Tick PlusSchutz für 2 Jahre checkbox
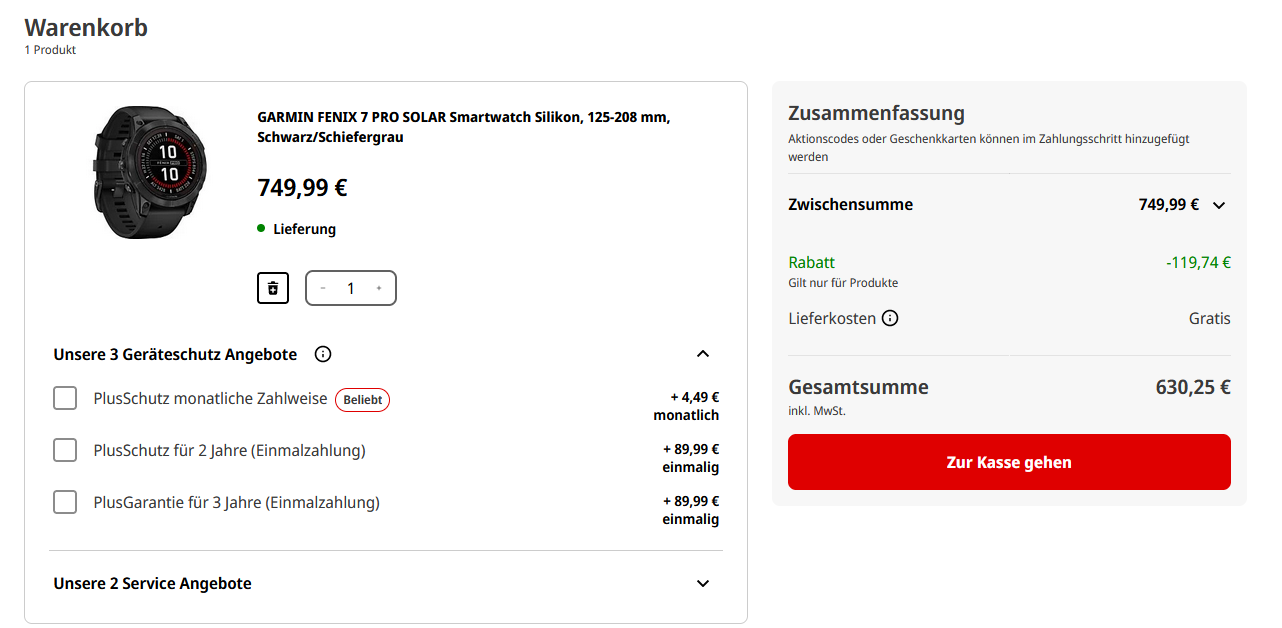This screenshot has width=1282, height=628. click(x=65, y=450)
